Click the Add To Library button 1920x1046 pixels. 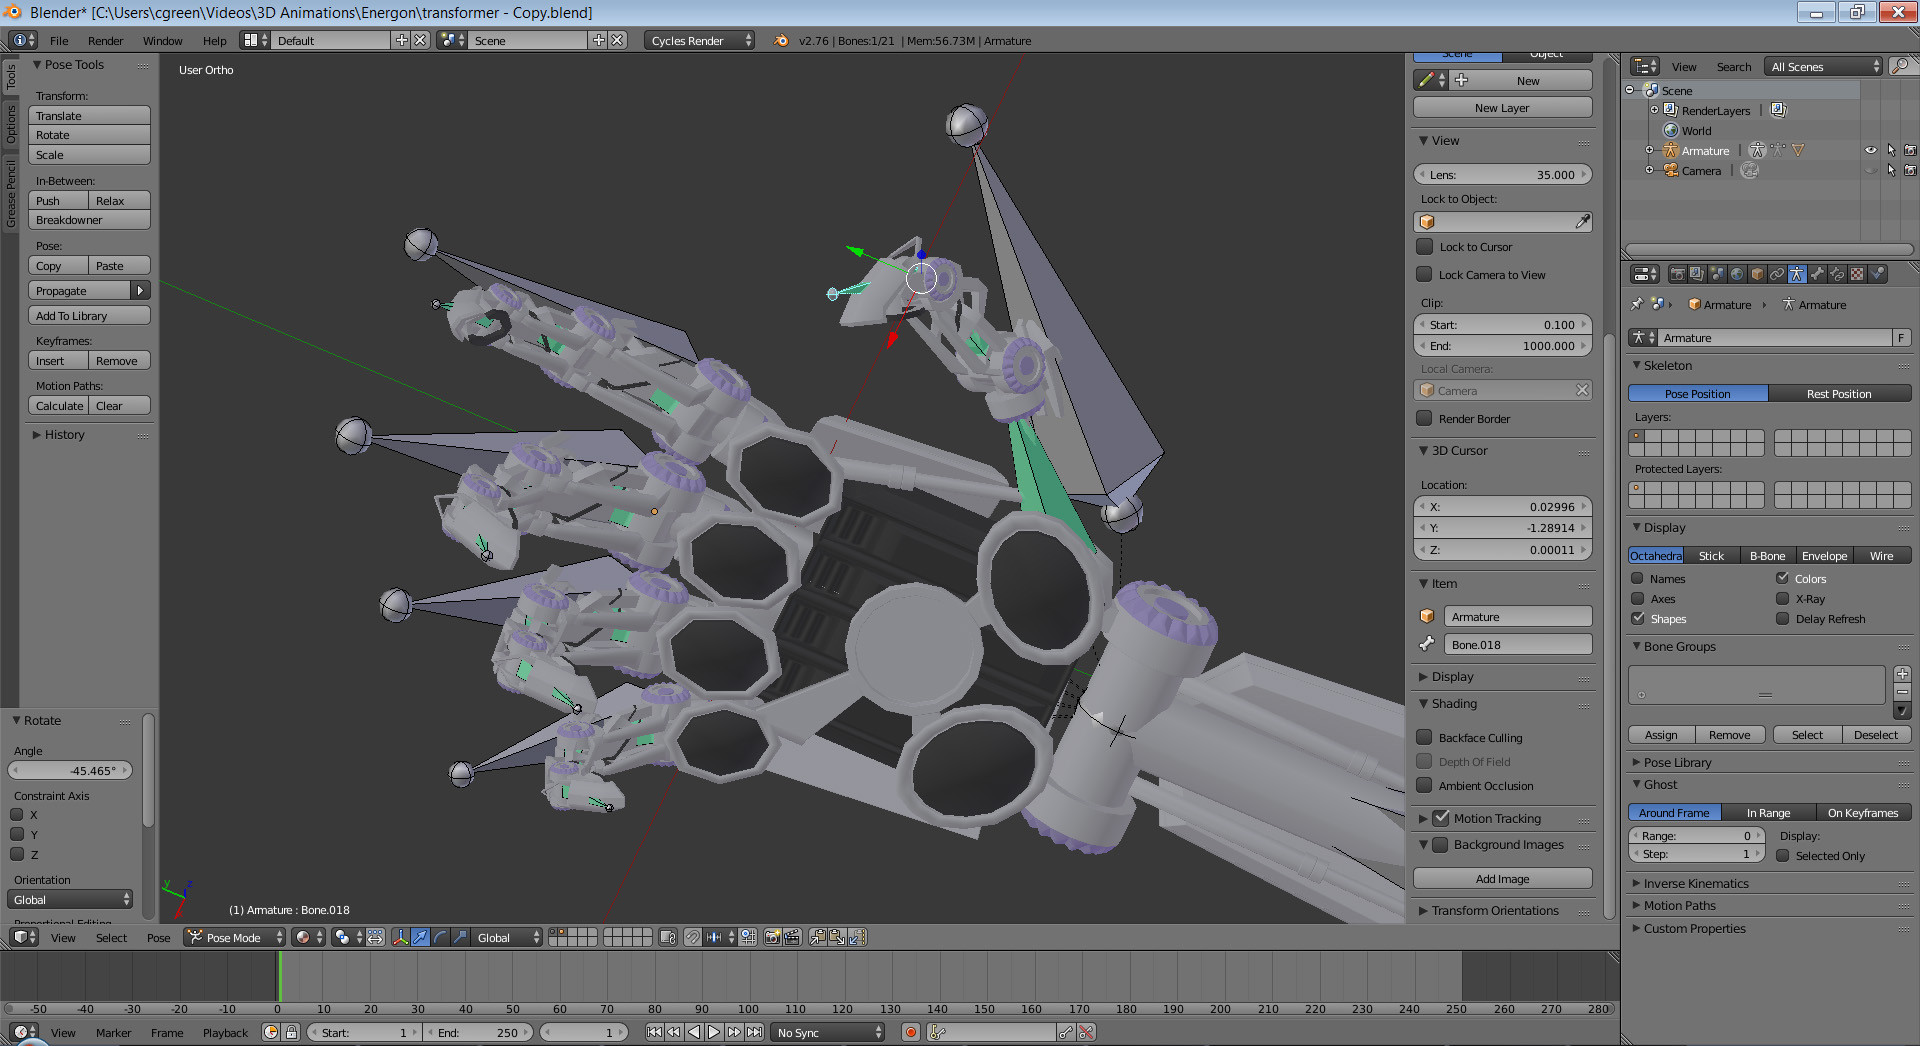click(x=89, y=315)
